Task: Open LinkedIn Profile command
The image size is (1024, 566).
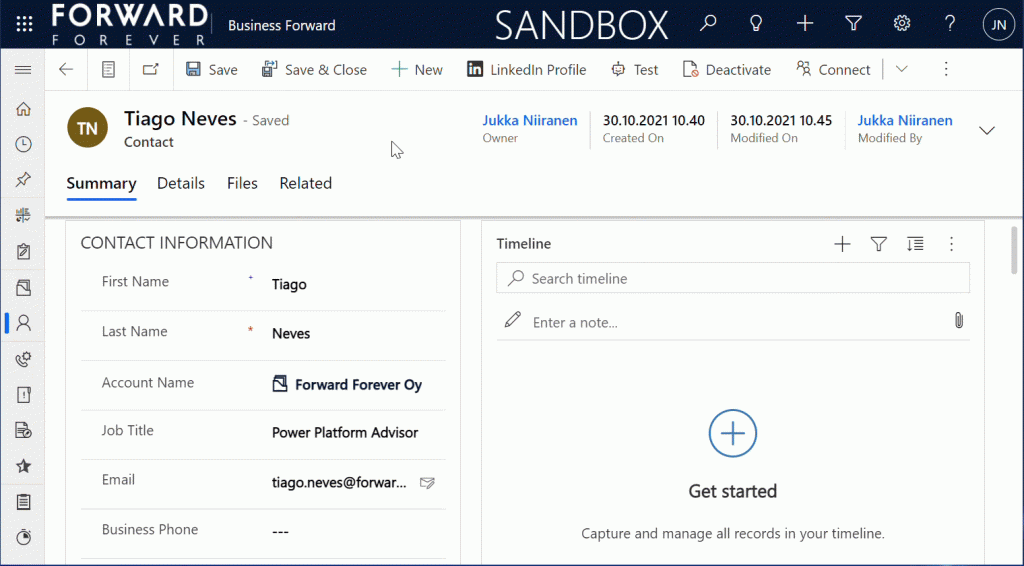Action: pos(526,69)
